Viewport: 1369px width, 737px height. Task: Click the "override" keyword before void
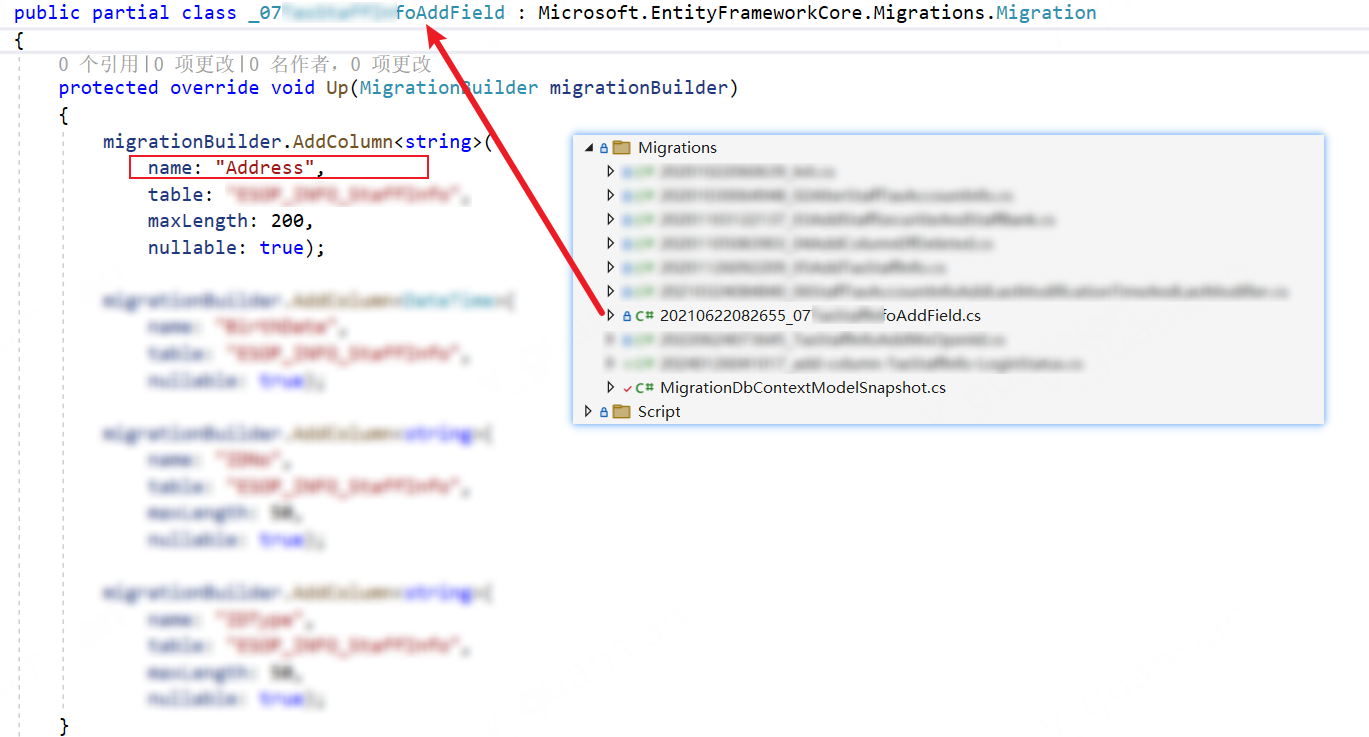pyautogui.click(x=215, y=88)
